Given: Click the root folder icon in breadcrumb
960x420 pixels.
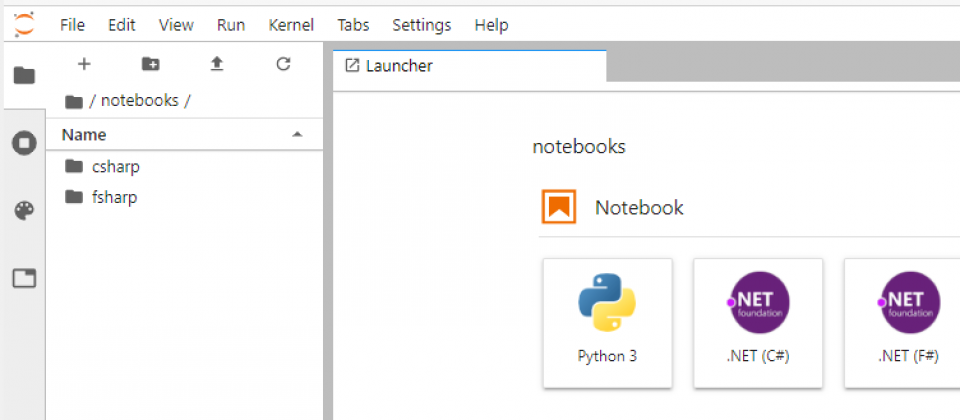Looking at the screenshot, I should [73, 102].
